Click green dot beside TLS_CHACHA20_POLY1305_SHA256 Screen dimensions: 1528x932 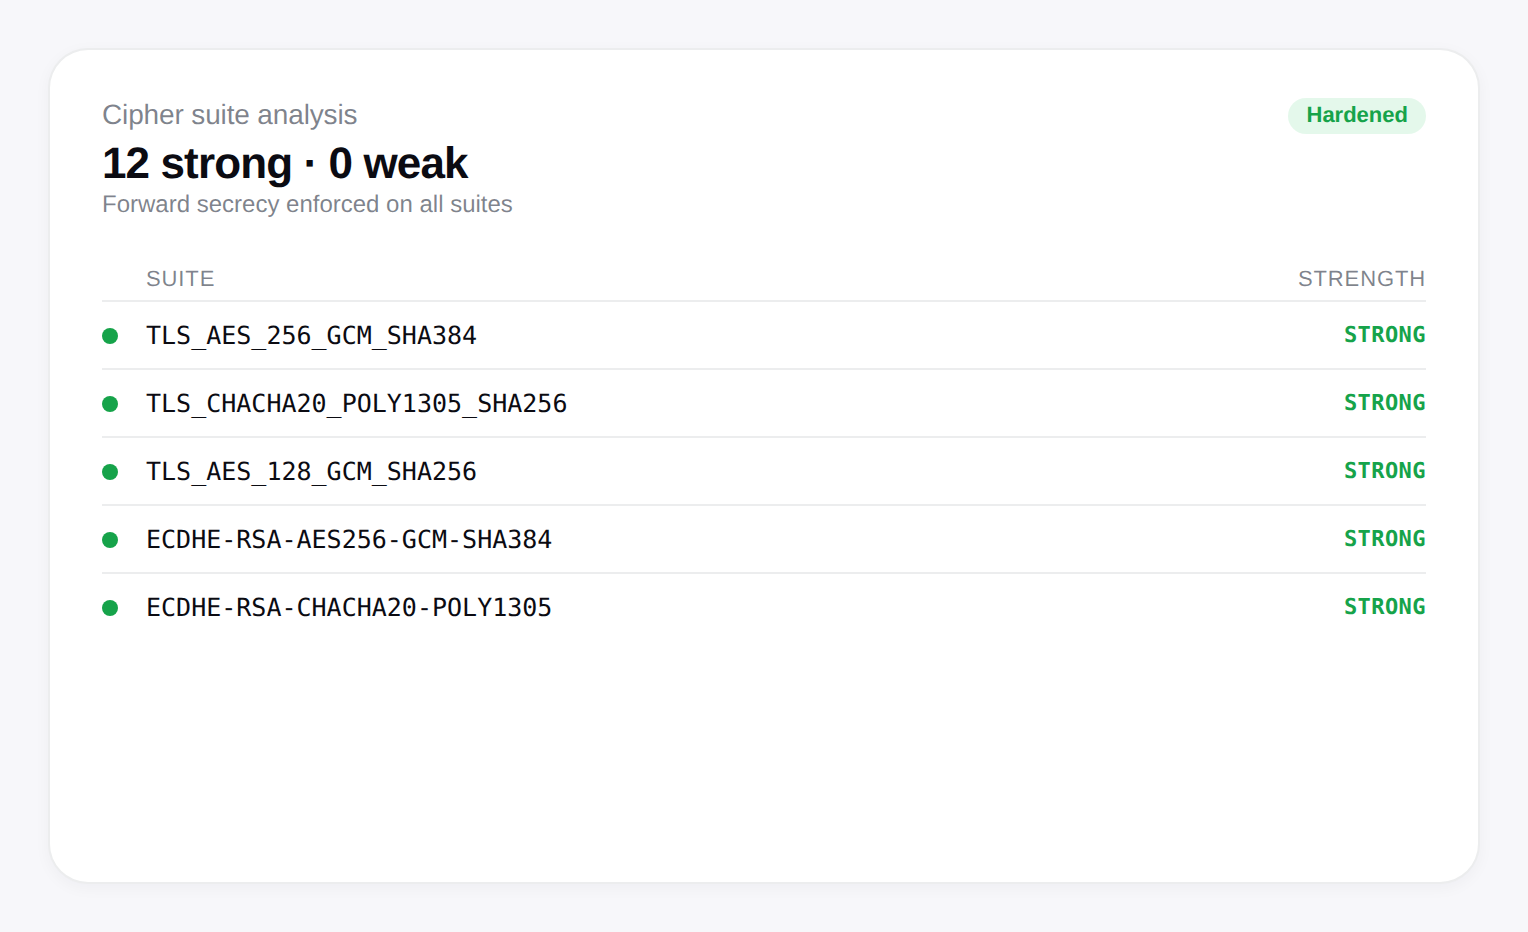click(110, 404)
